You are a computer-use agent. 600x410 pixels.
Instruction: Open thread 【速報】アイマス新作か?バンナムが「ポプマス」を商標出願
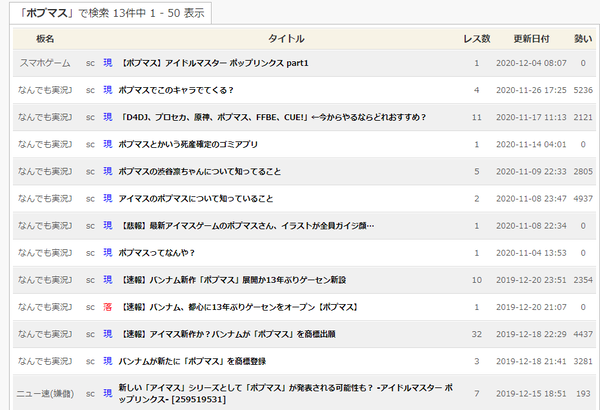[227, 334]
